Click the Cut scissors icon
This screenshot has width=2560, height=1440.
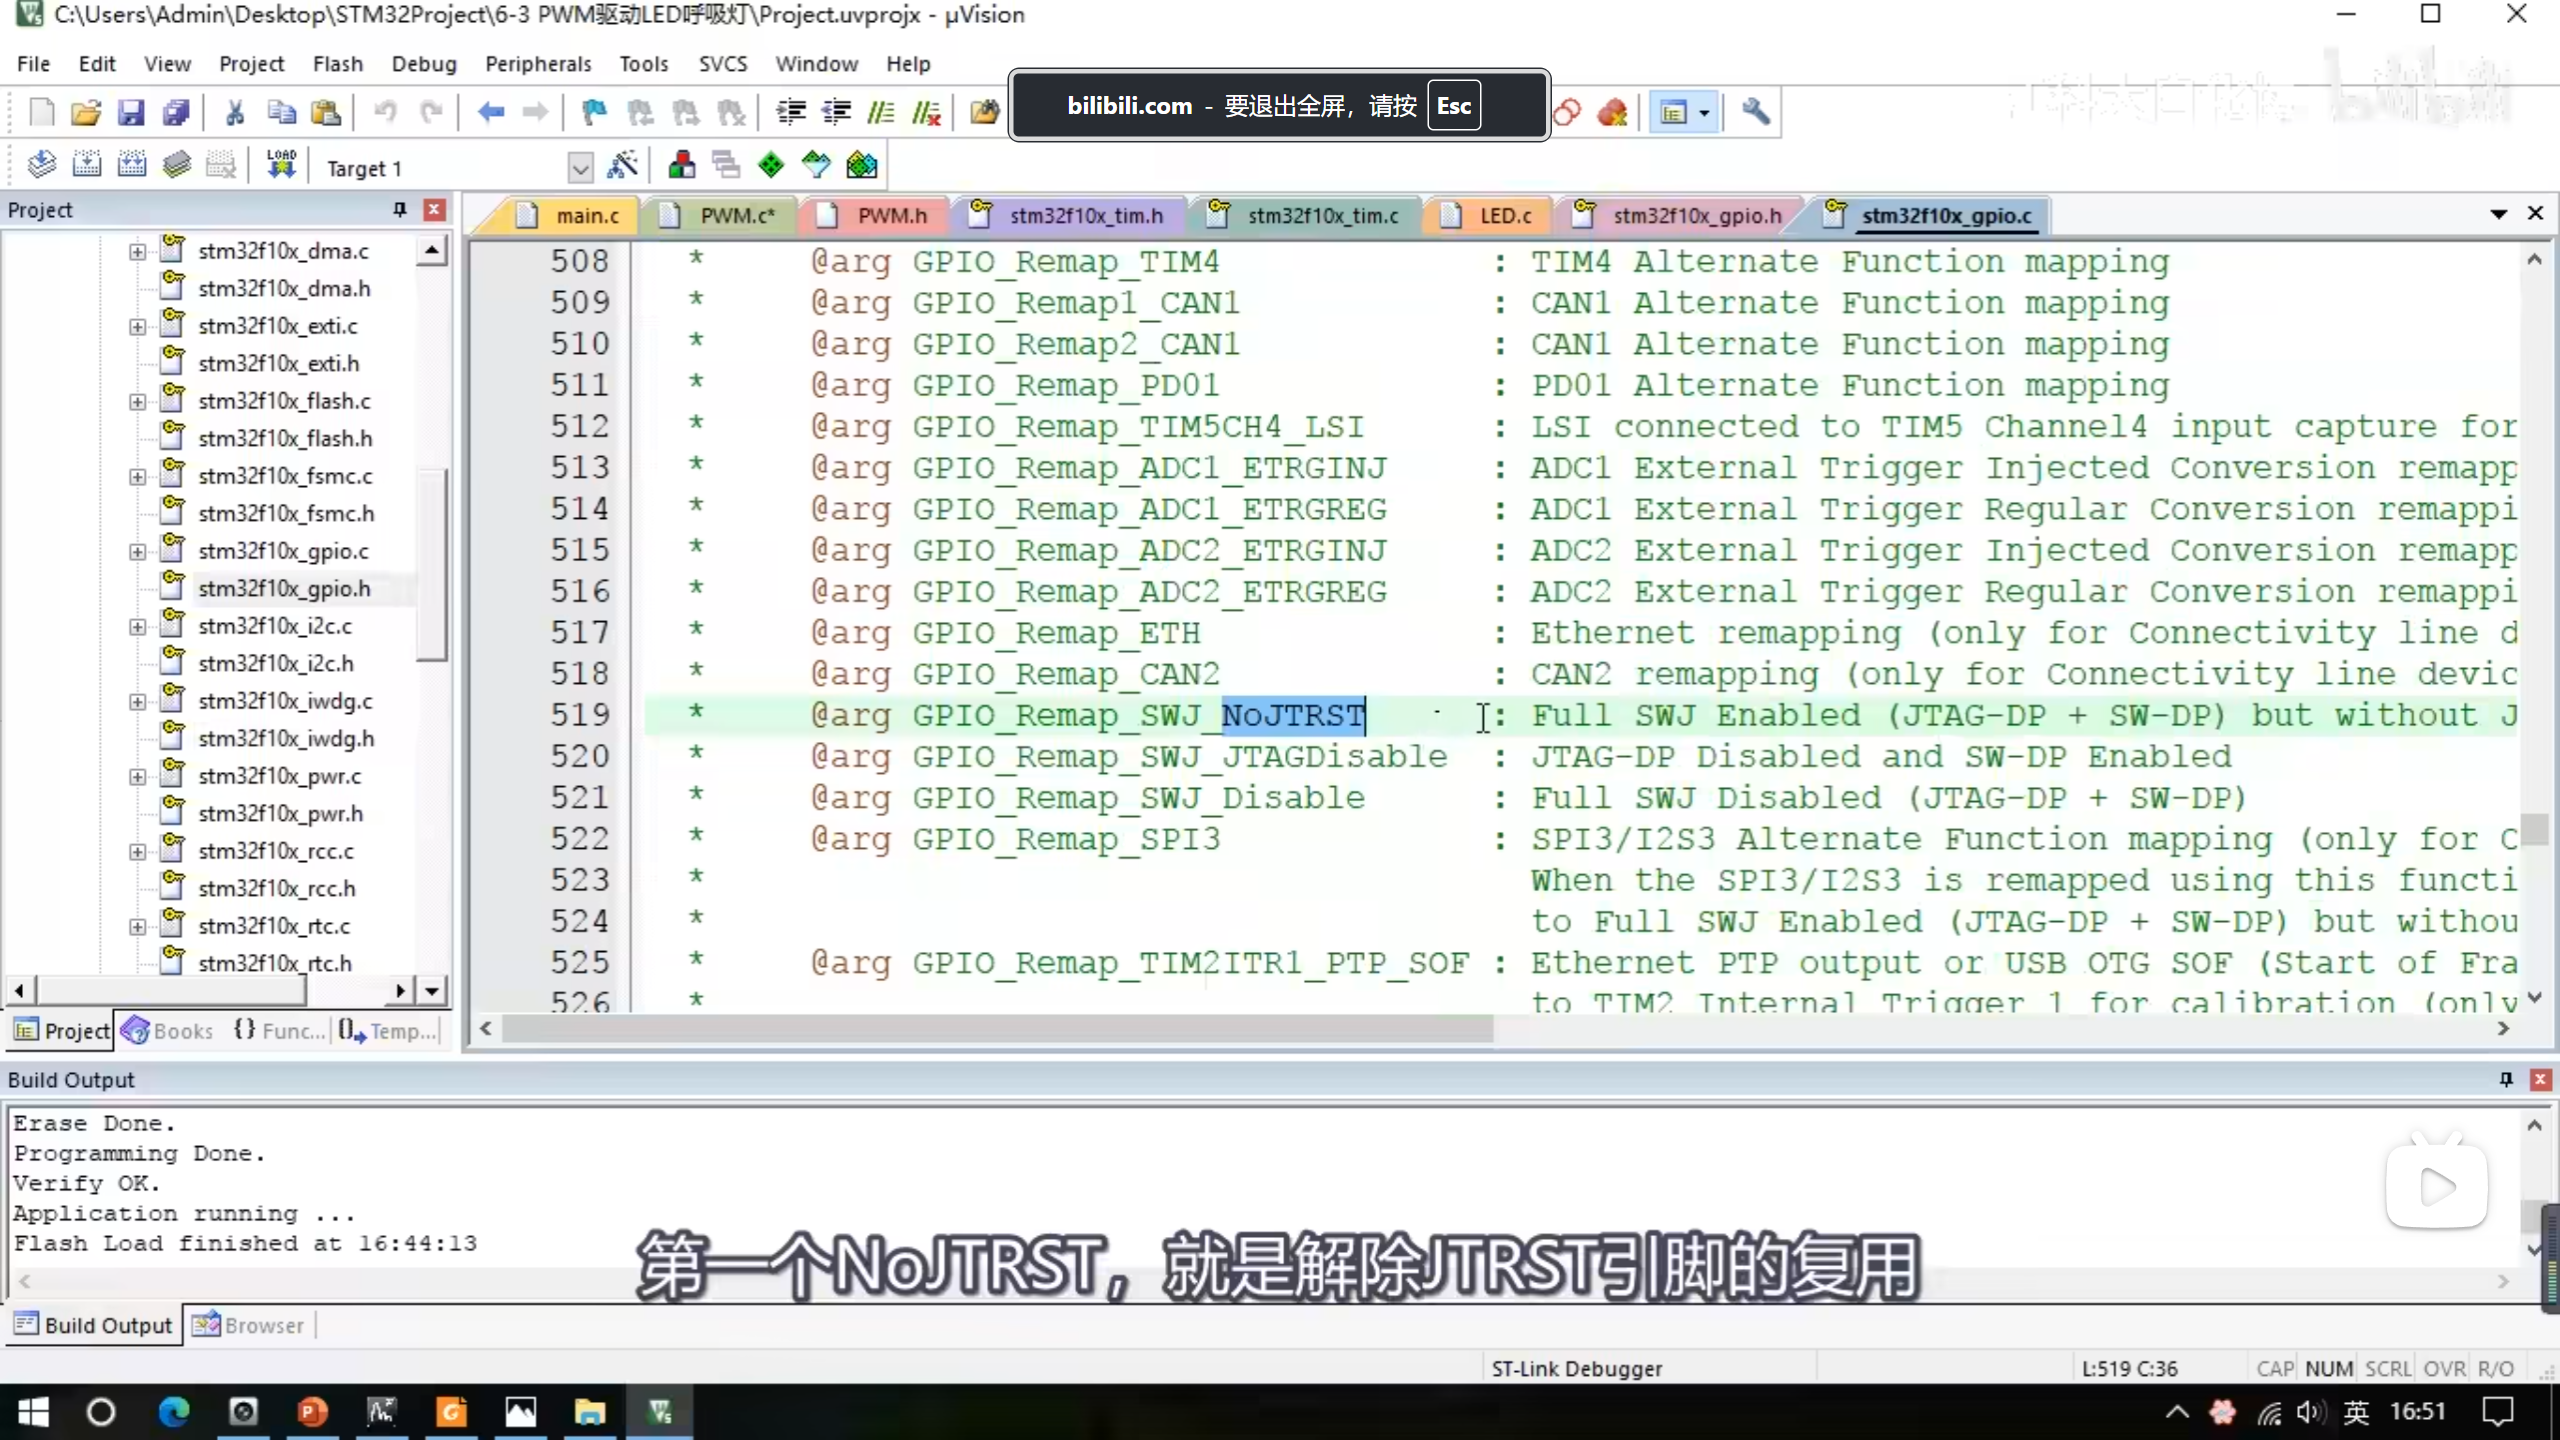coord(235,112)
